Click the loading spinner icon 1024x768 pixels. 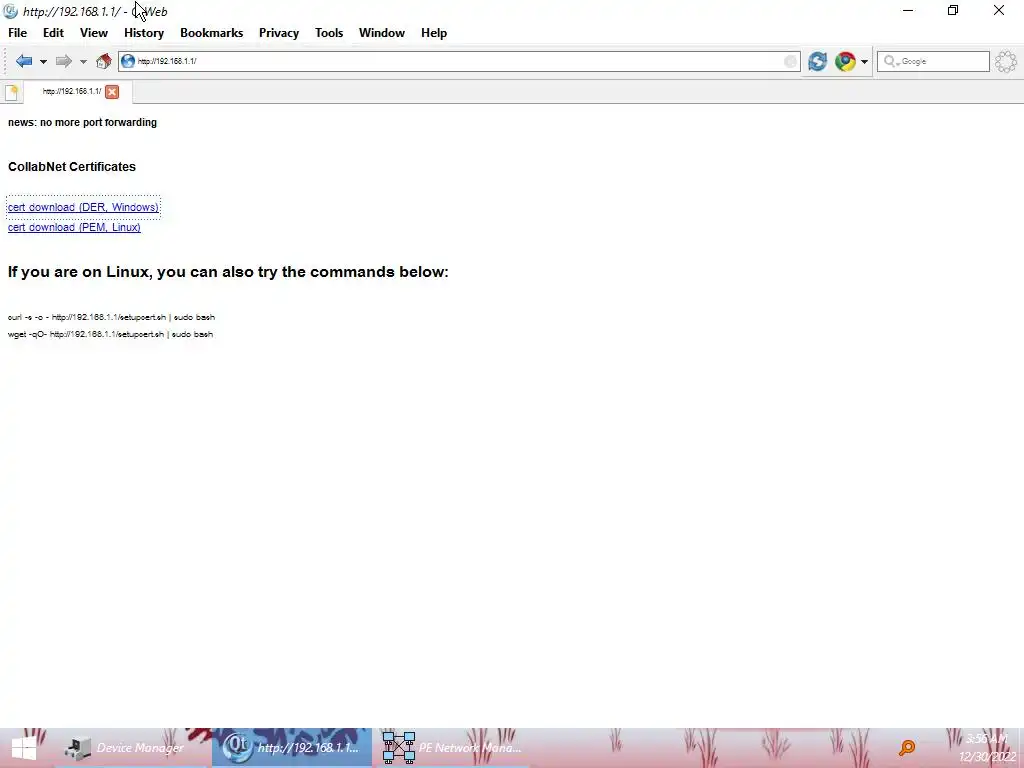tap(1006, 61)
